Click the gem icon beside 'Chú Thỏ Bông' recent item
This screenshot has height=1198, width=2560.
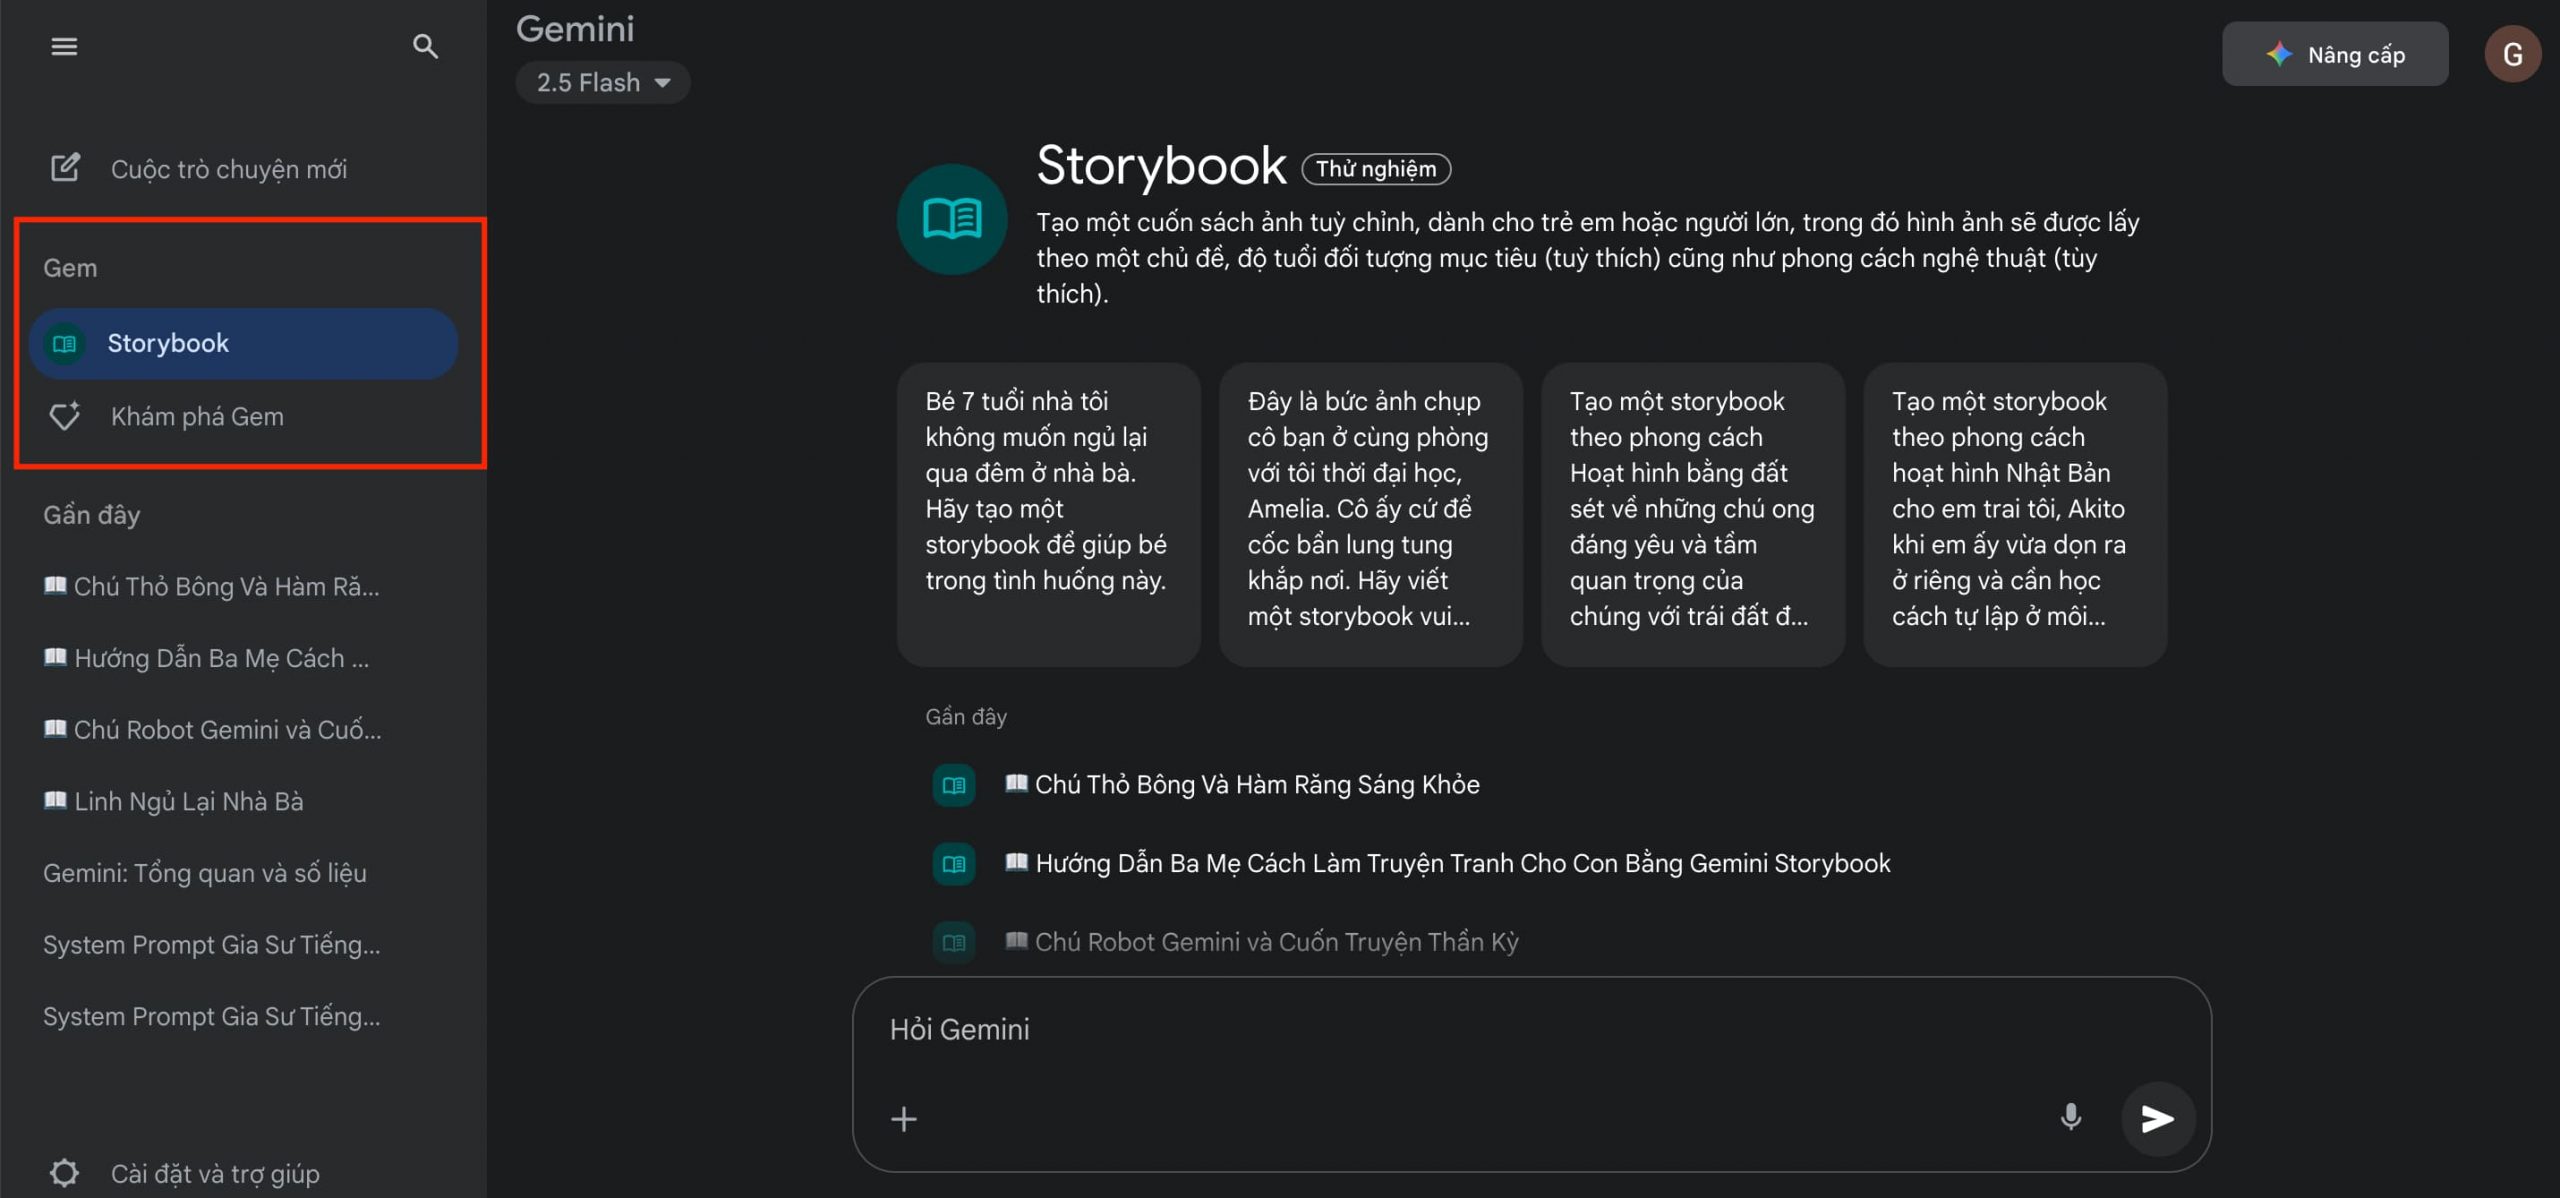point(953,785)
